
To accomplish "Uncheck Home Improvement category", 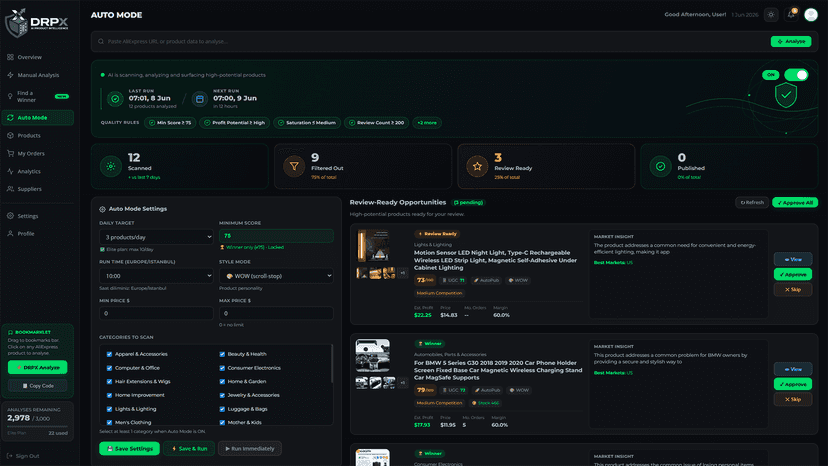I will click(109, 395).
